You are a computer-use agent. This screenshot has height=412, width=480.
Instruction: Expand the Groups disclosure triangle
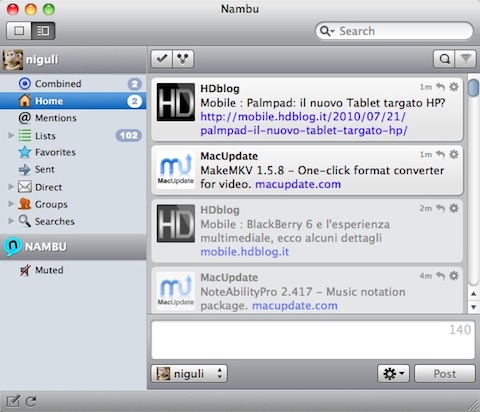tap(11, 204)
